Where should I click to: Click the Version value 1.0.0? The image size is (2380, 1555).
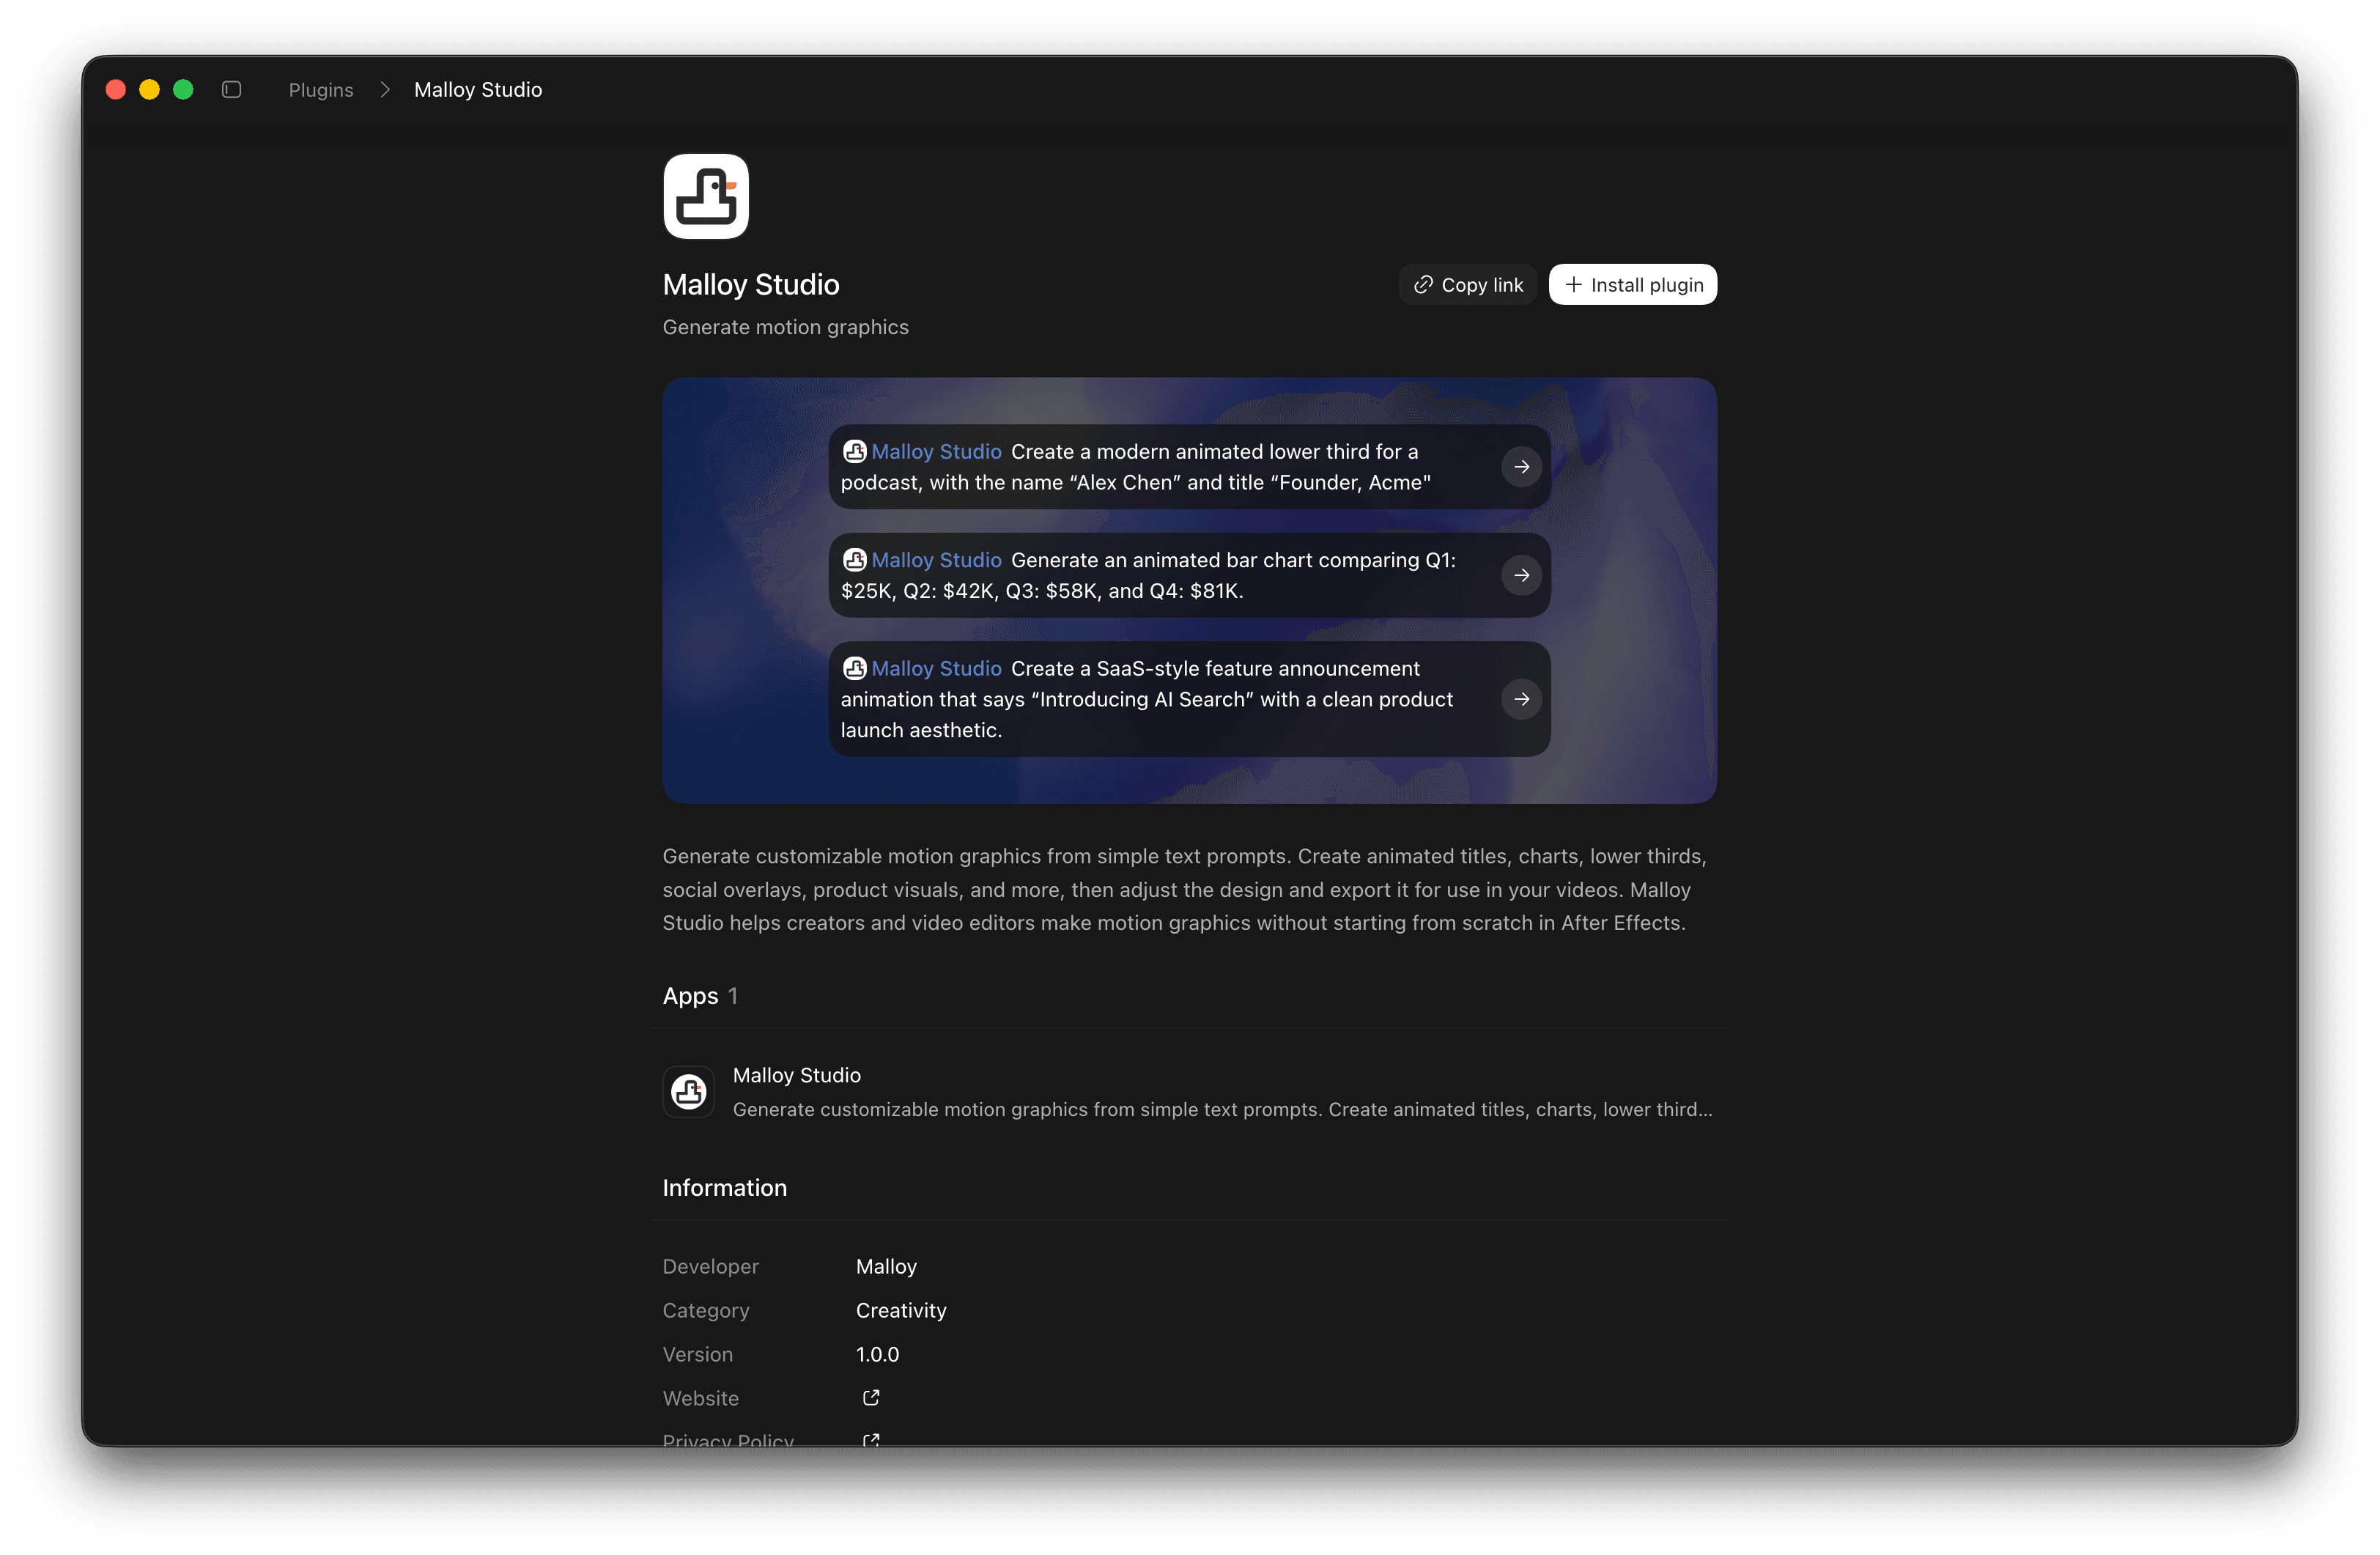(x=877, y=1355)
